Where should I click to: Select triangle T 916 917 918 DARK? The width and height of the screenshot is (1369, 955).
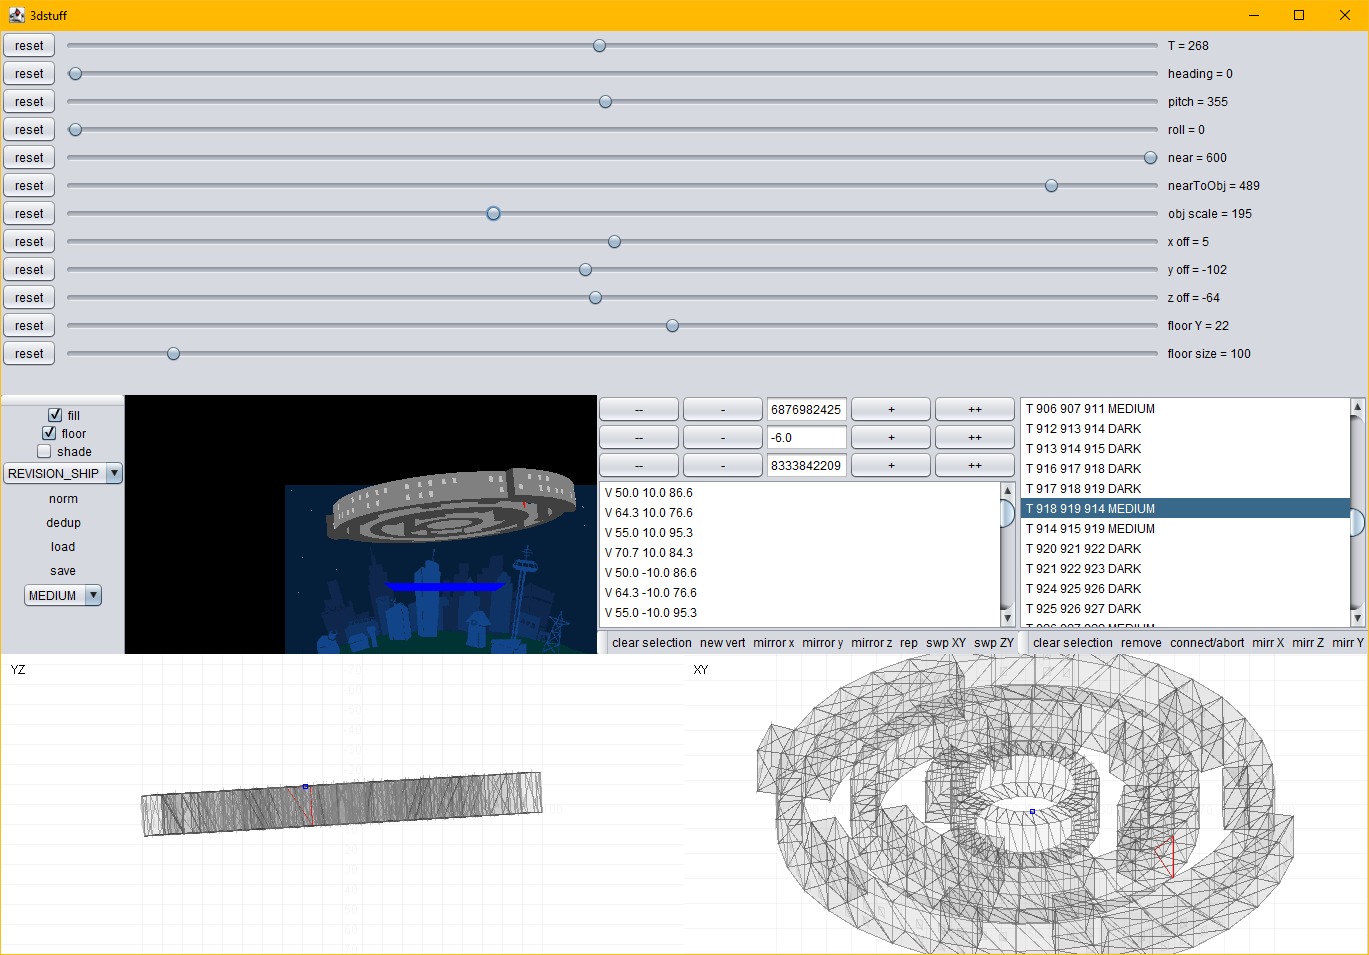point(1185,469)
